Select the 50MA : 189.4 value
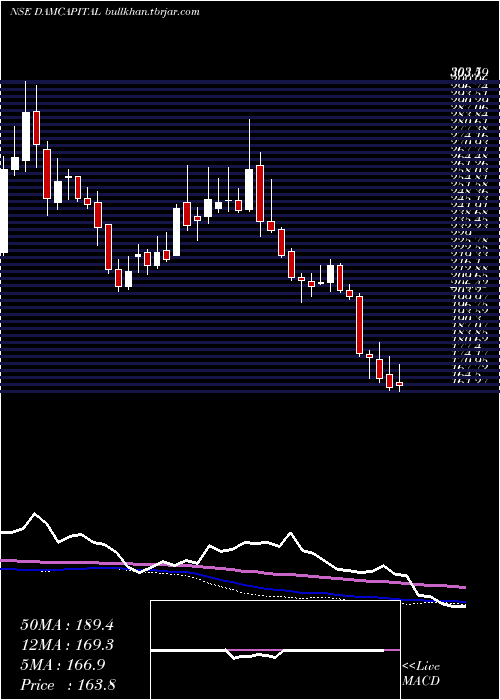500x700 pixels. [67, 625]
